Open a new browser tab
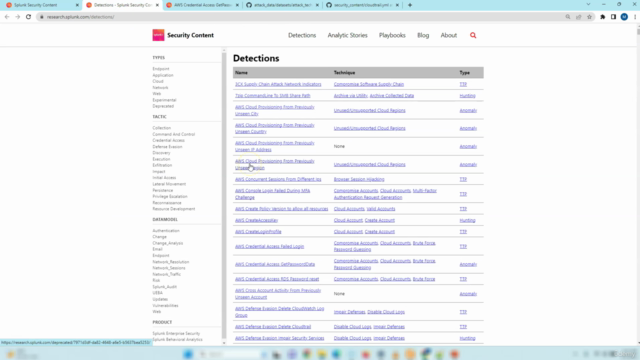Screen dimensions: 640x360 coord(410,5)
